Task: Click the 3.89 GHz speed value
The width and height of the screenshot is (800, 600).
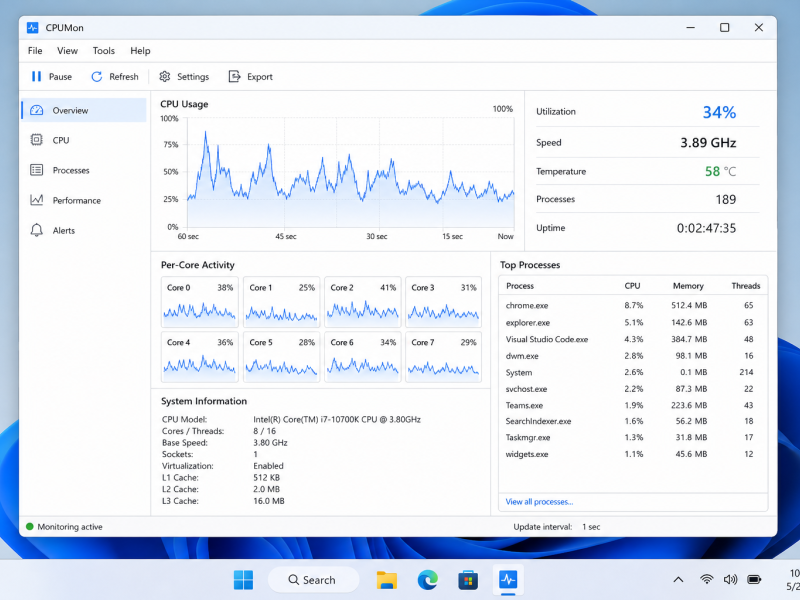Action: coord(708,142)
